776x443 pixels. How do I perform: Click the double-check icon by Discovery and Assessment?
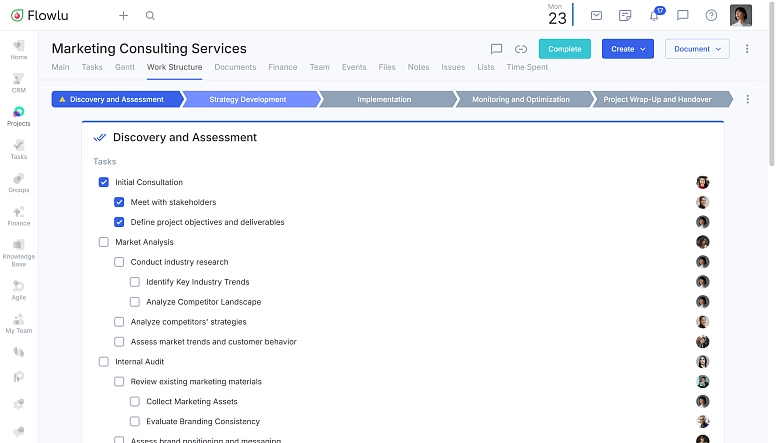pos(100,137)
